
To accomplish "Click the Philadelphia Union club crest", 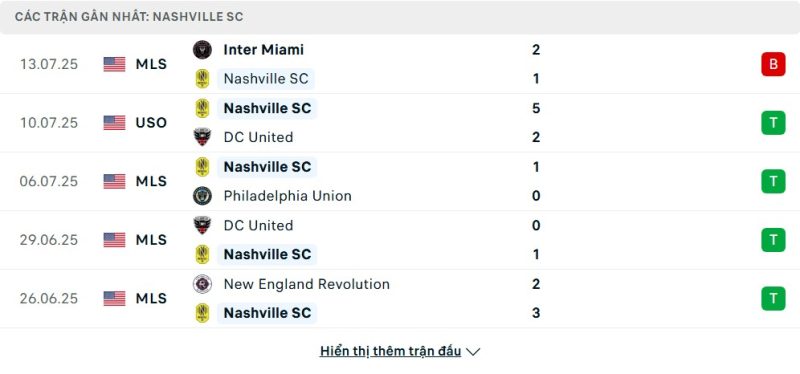I will [x=203, y=196].
